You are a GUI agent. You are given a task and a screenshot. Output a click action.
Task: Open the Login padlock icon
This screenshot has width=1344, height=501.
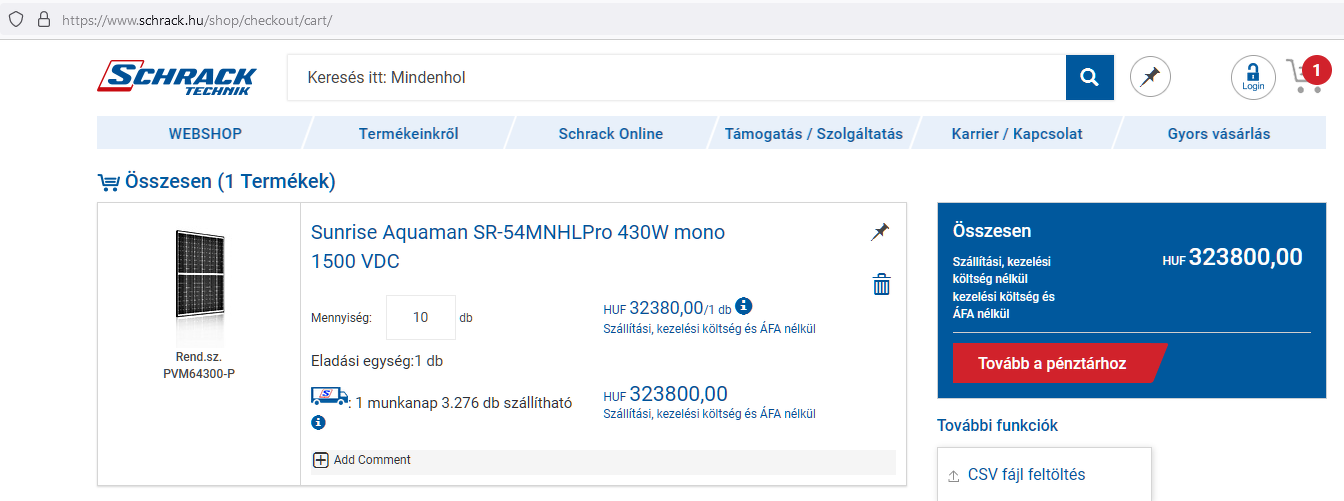(x=1253, y=77)
